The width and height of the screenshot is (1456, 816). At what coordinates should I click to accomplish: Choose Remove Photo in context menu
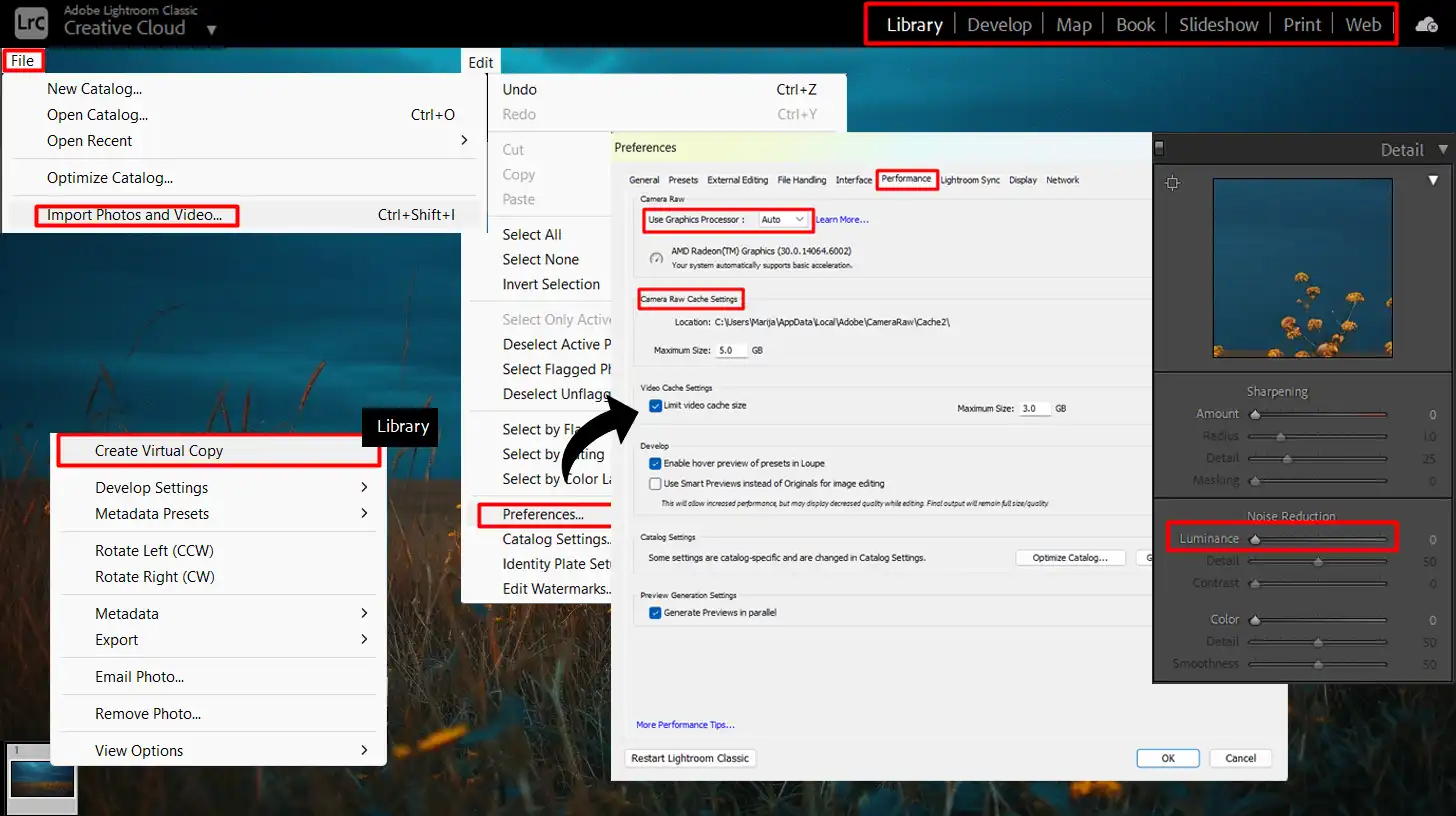[x=148, y=714]
